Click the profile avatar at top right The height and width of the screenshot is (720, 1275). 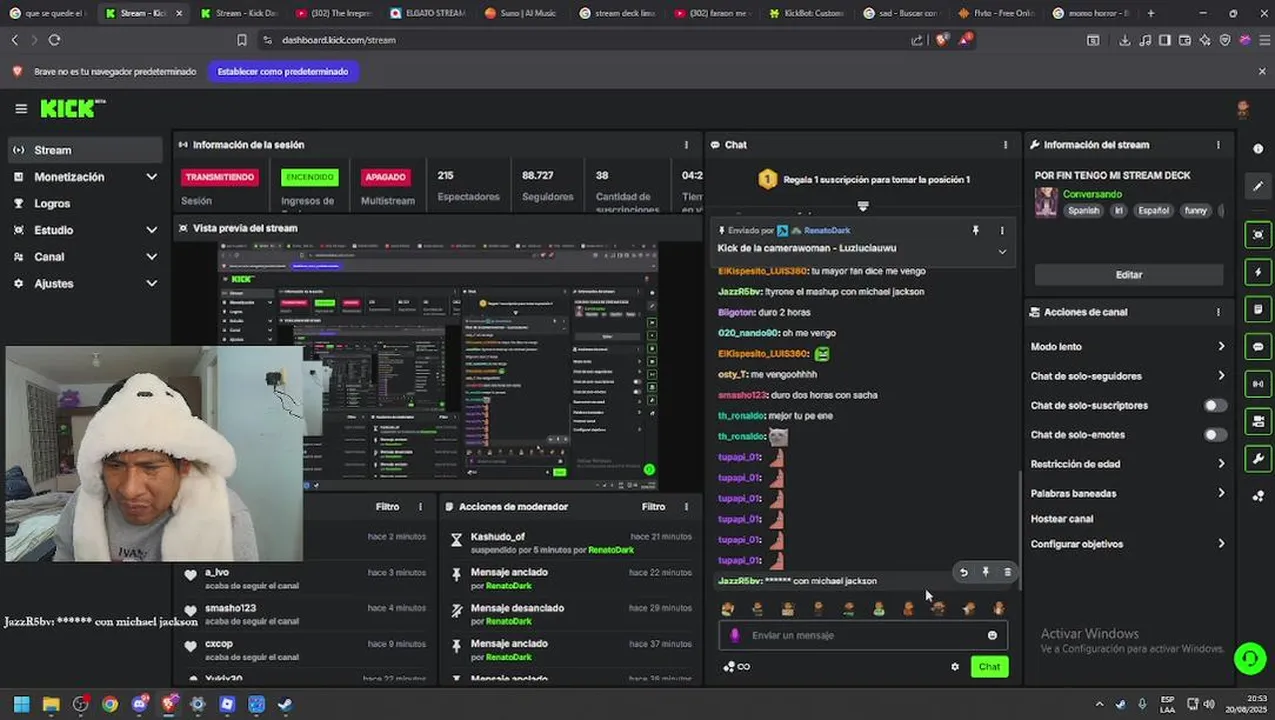point(1243,109)
